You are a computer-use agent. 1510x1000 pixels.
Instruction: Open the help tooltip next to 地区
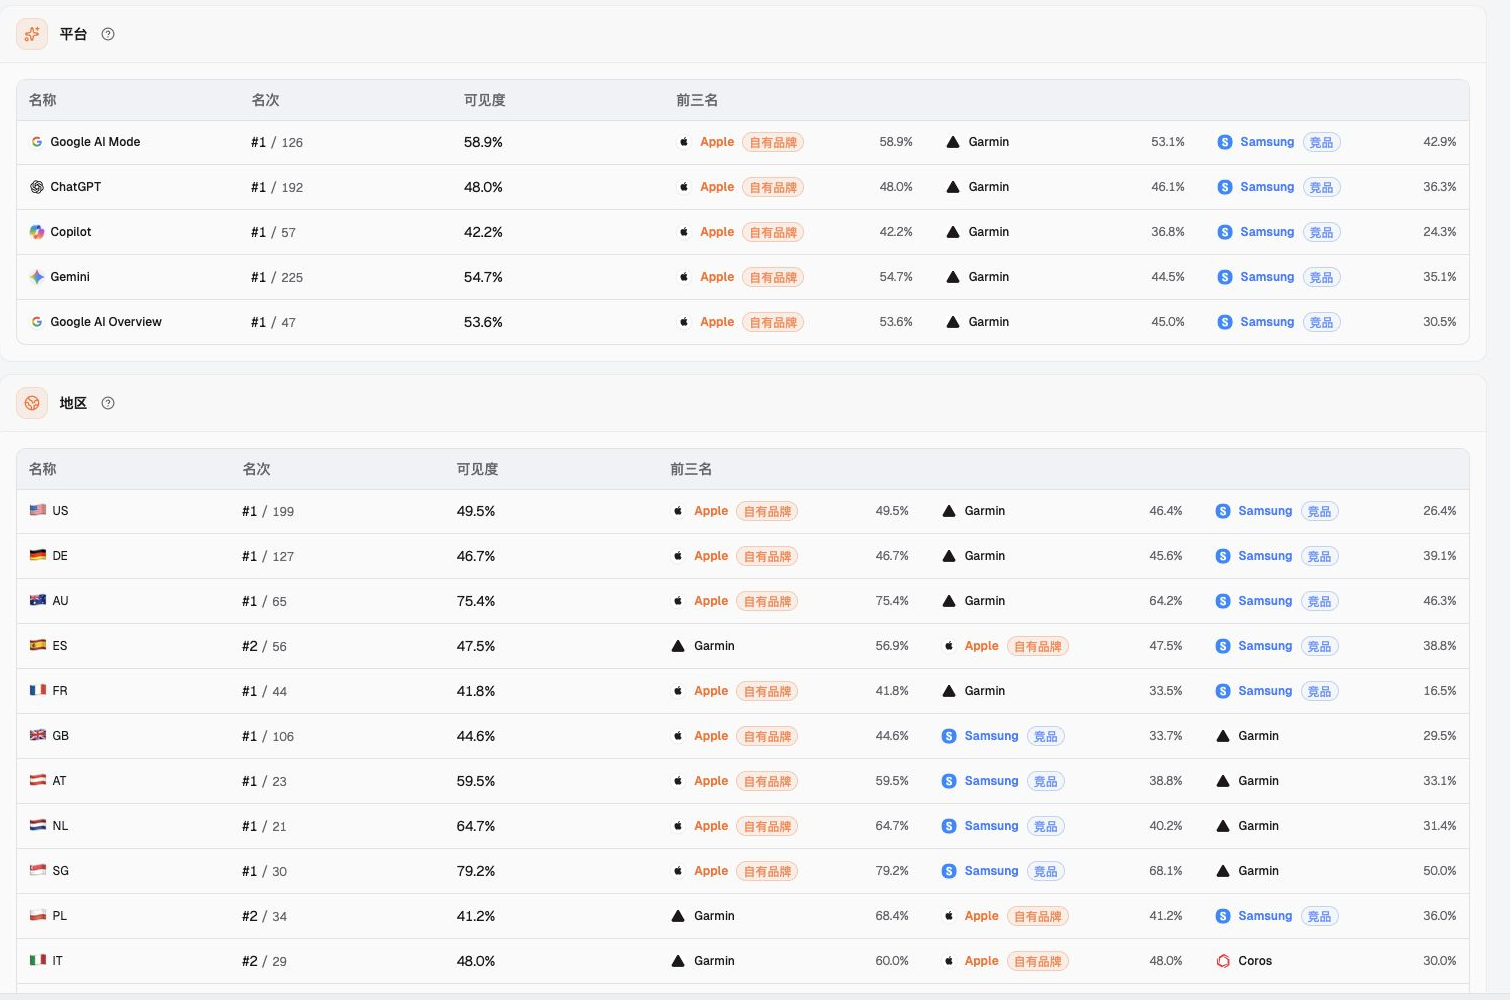coord(108,403)
